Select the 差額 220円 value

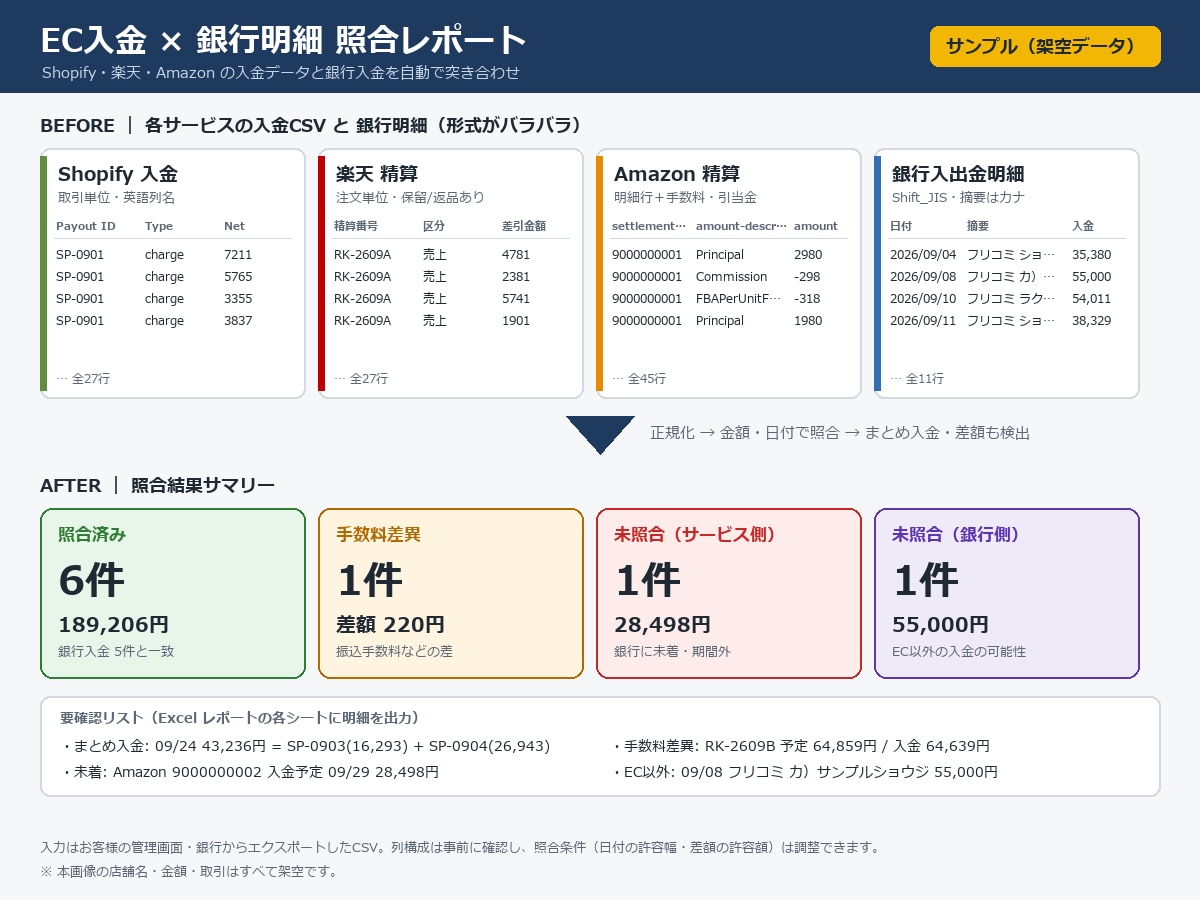[391, 625]
